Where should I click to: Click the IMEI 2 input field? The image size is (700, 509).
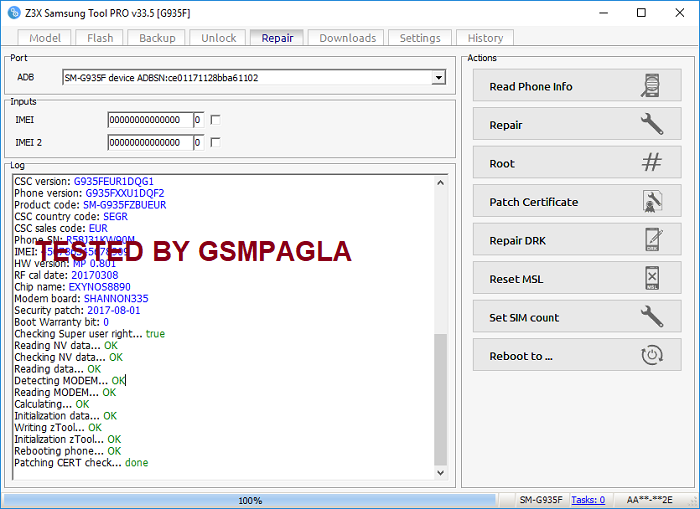point(150,142)
